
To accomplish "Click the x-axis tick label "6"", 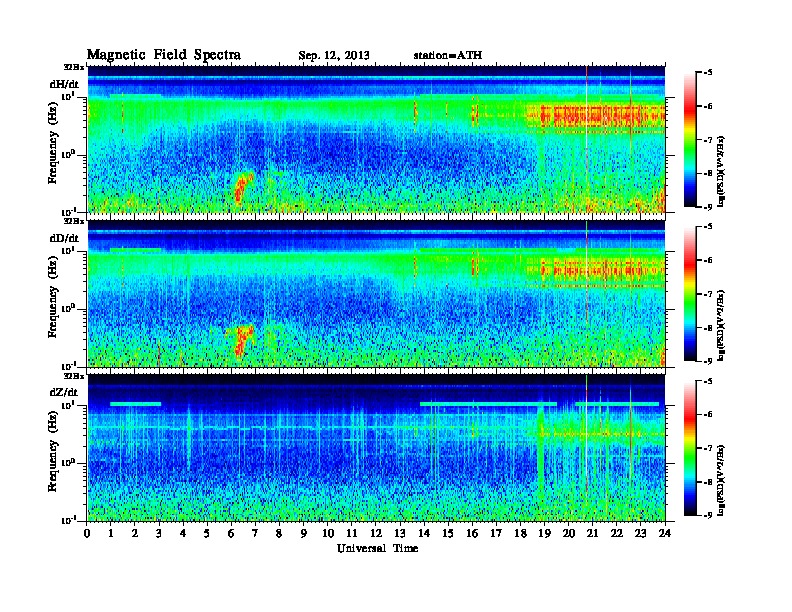I will pos(231,534).
